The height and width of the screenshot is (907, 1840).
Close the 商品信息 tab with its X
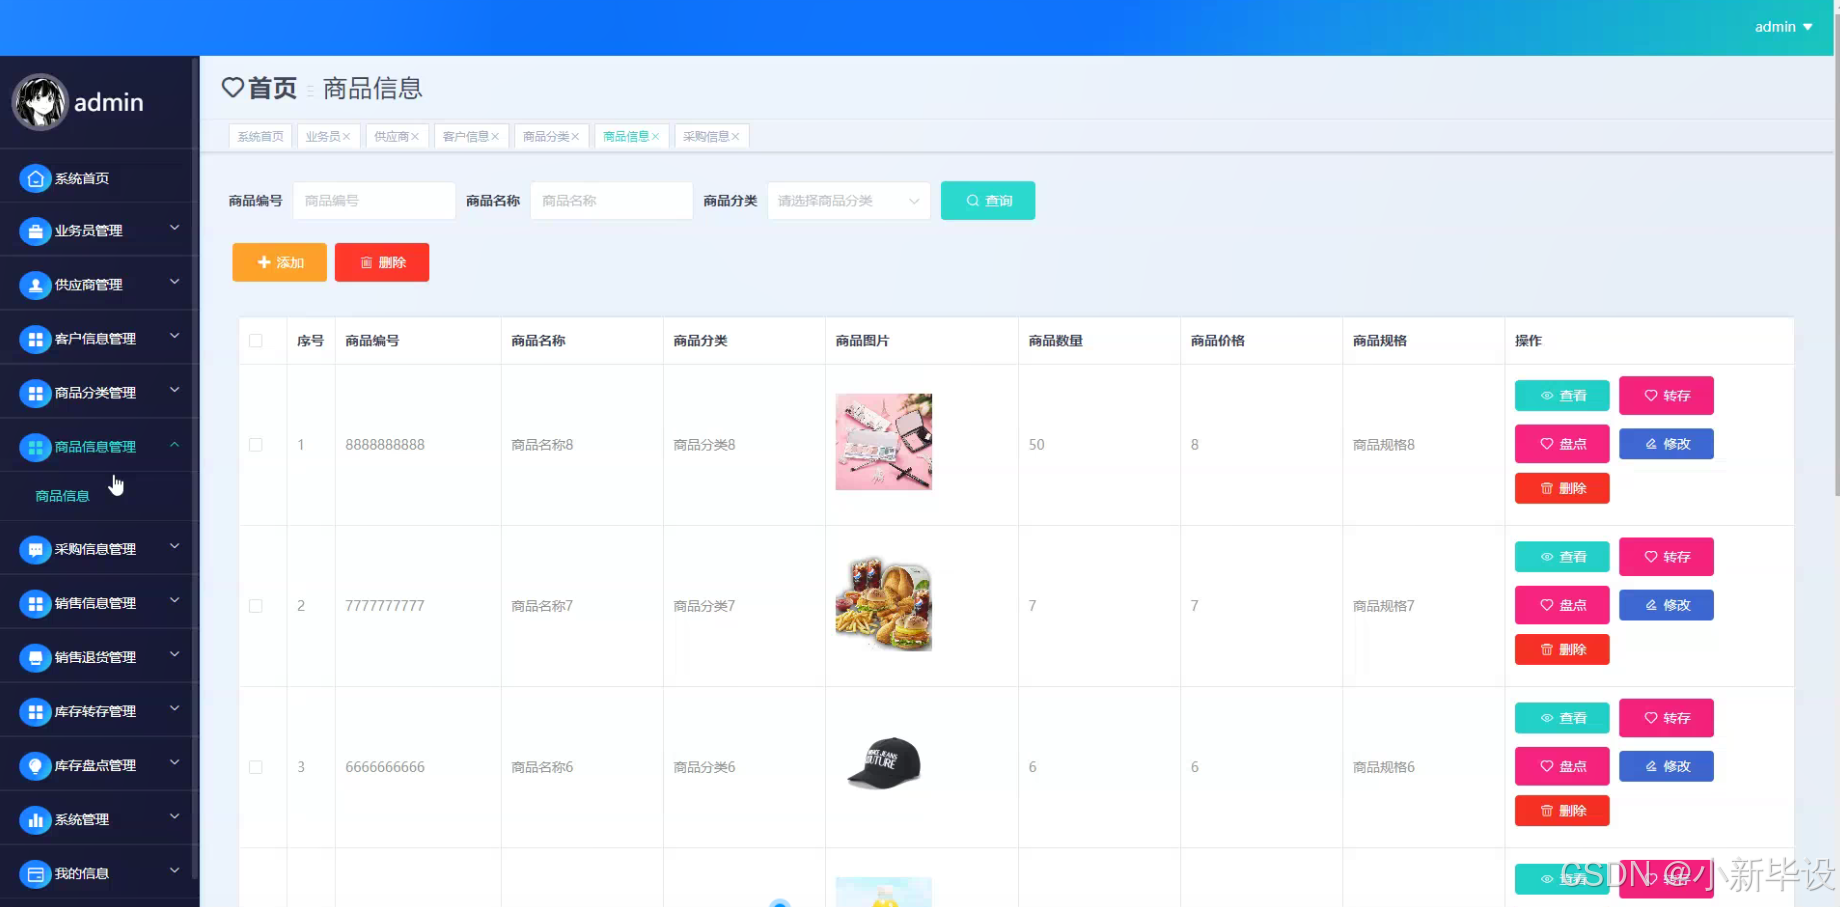[x=655, y=137]
